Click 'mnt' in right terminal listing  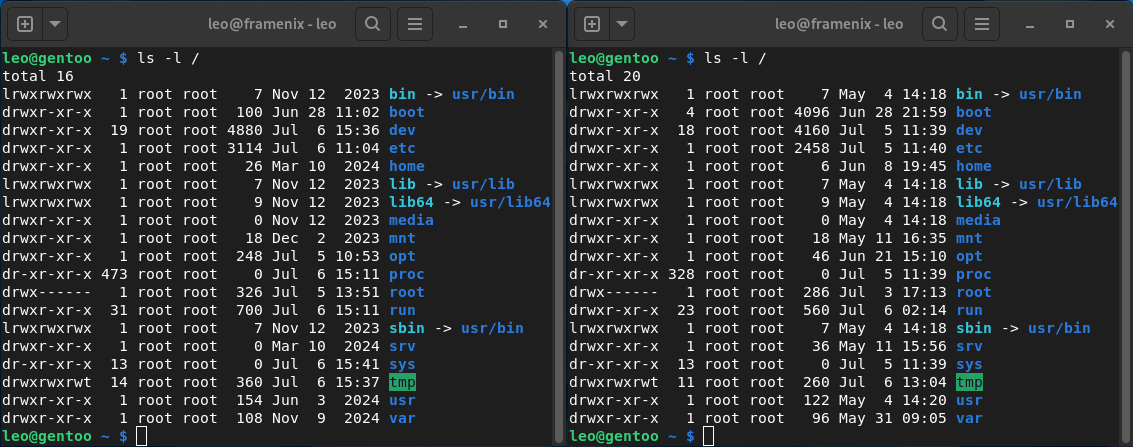pos(970,238)
